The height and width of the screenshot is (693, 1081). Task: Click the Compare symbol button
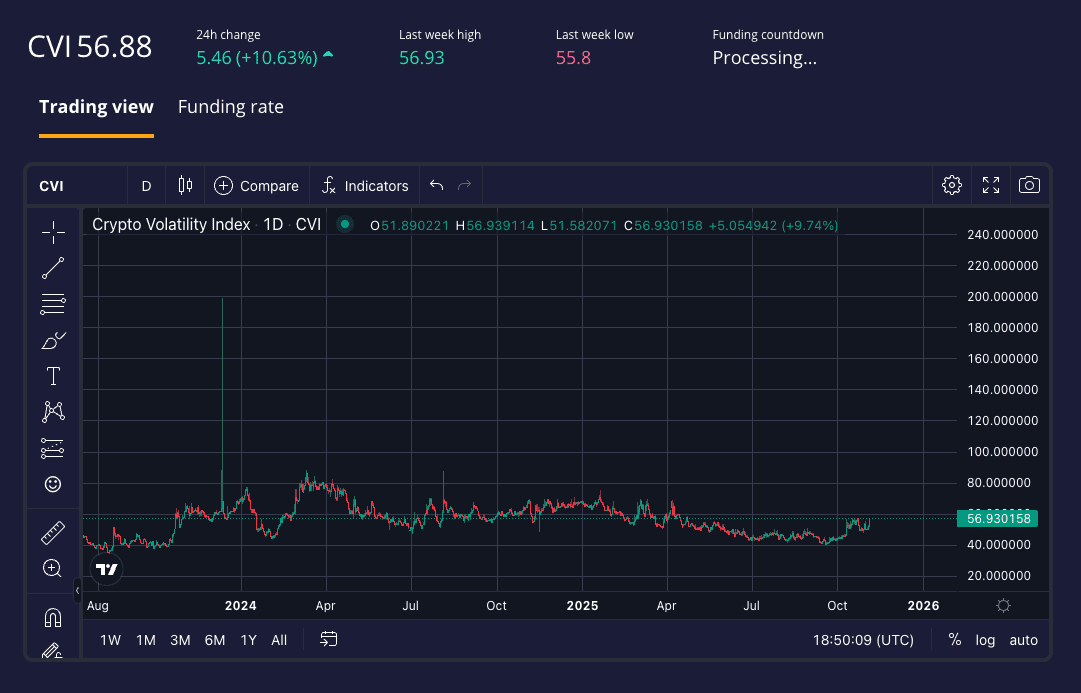click(256, 186)
